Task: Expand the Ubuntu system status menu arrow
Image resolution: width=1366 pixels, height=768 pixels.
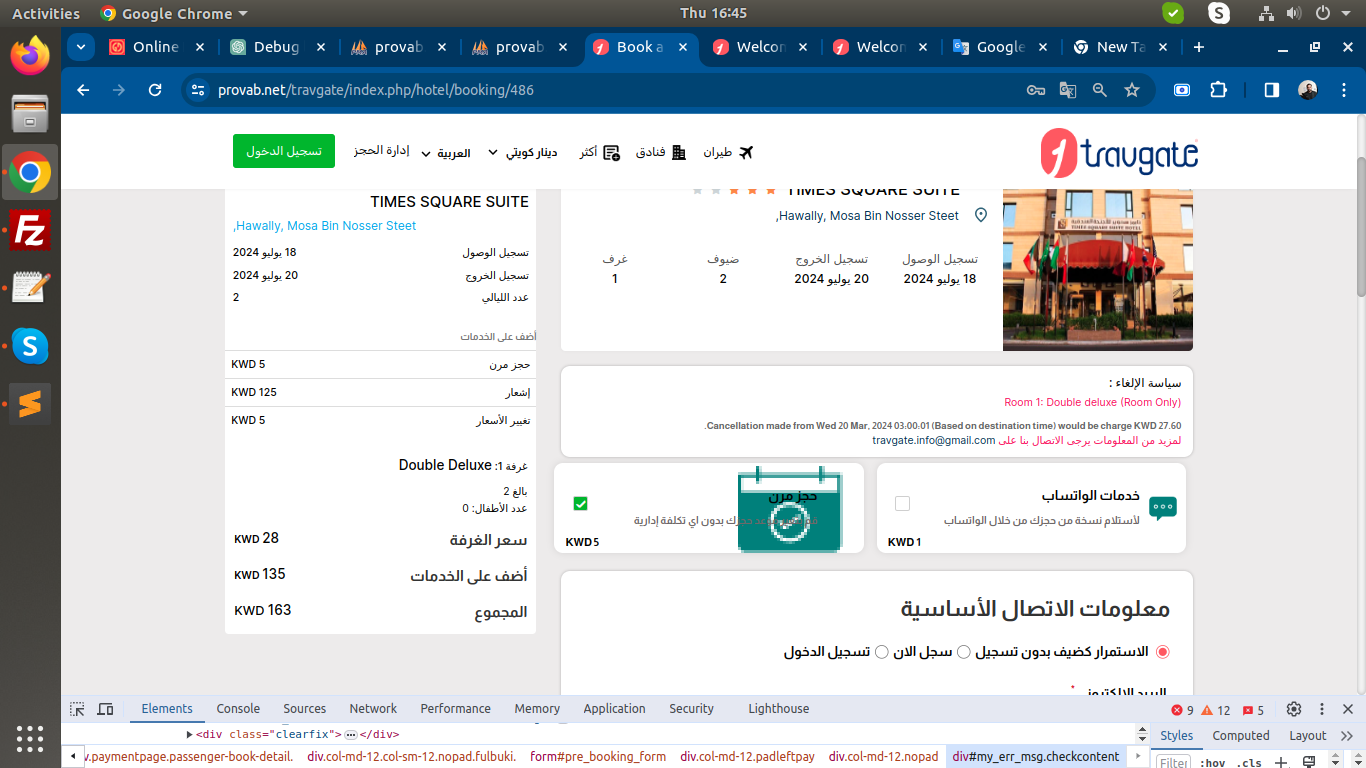Action: (1348, 13)
